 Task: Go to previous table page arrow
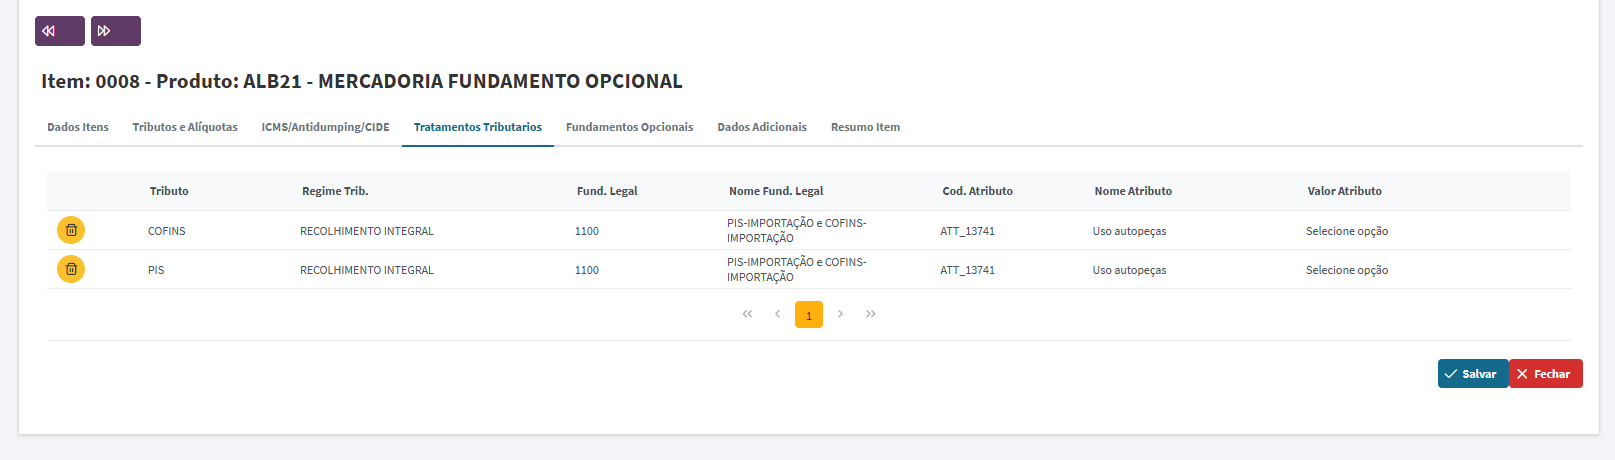pos(777,314)
